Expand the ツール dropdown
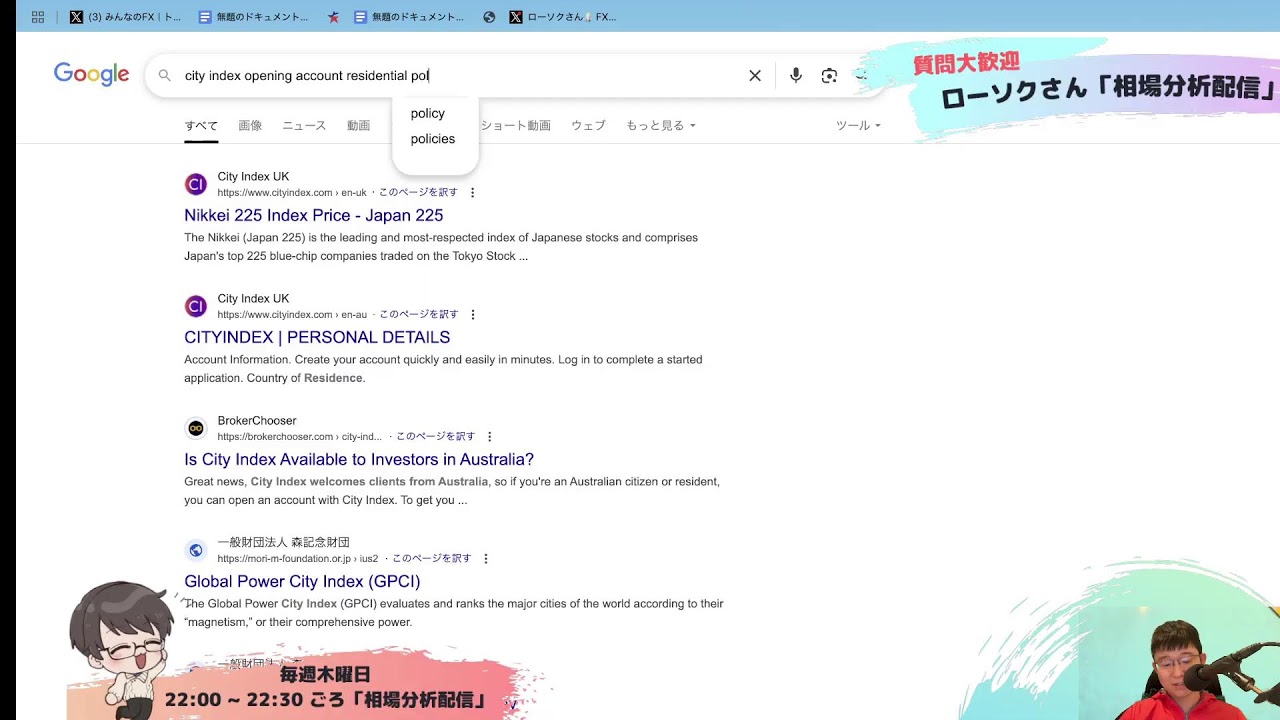This screenshot has height=720, width=1280. click(x=858, y=125)
